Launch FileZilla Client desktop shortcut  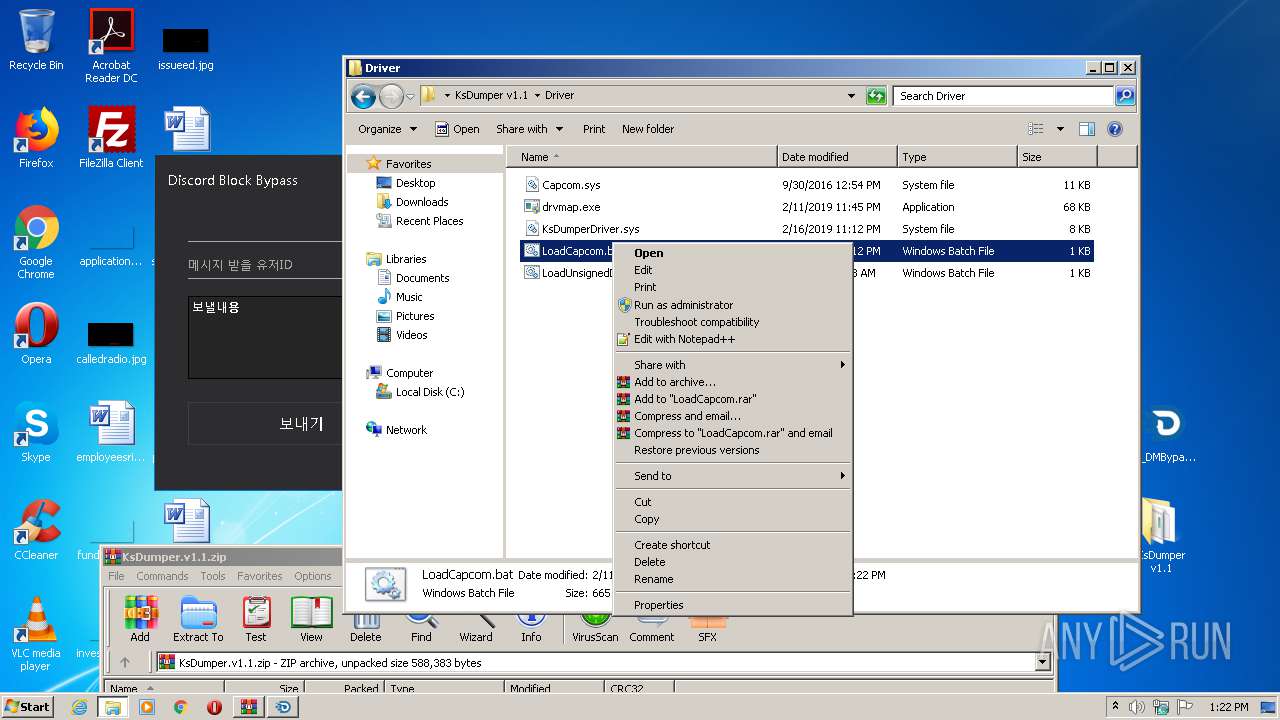(111, 138)
